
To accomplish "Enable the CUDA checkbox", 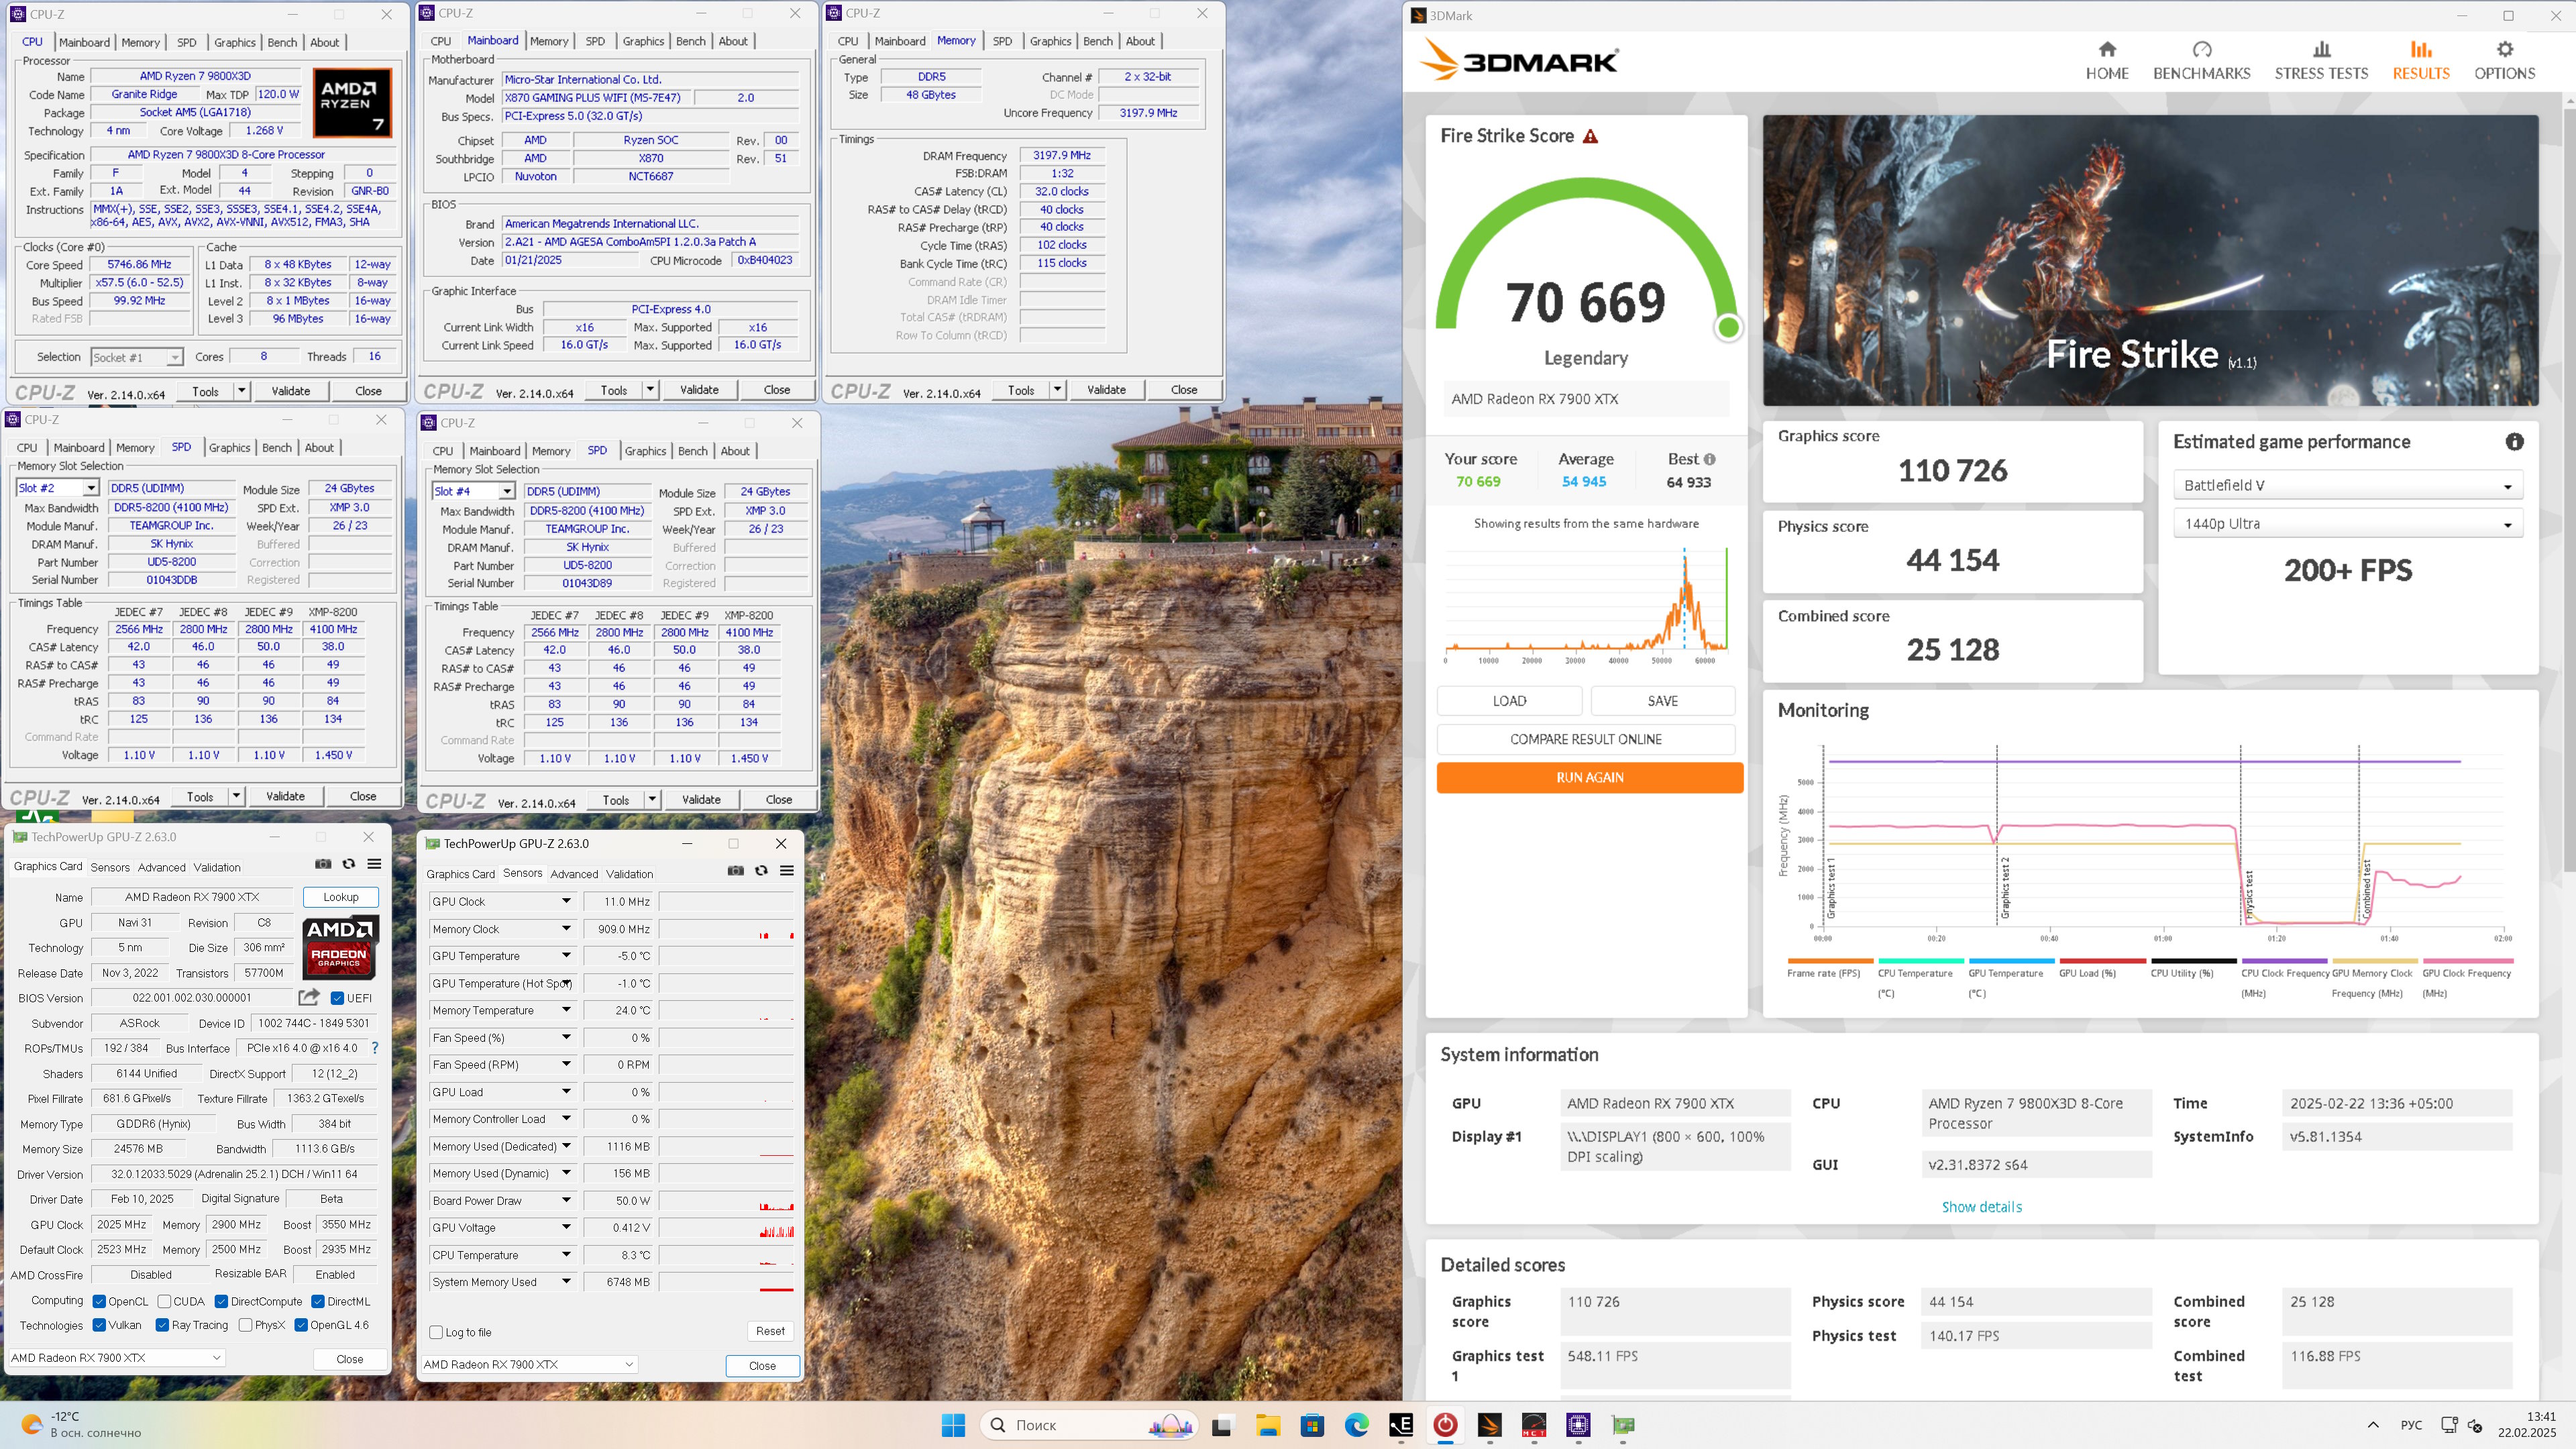I will (x=164, y=1301).
